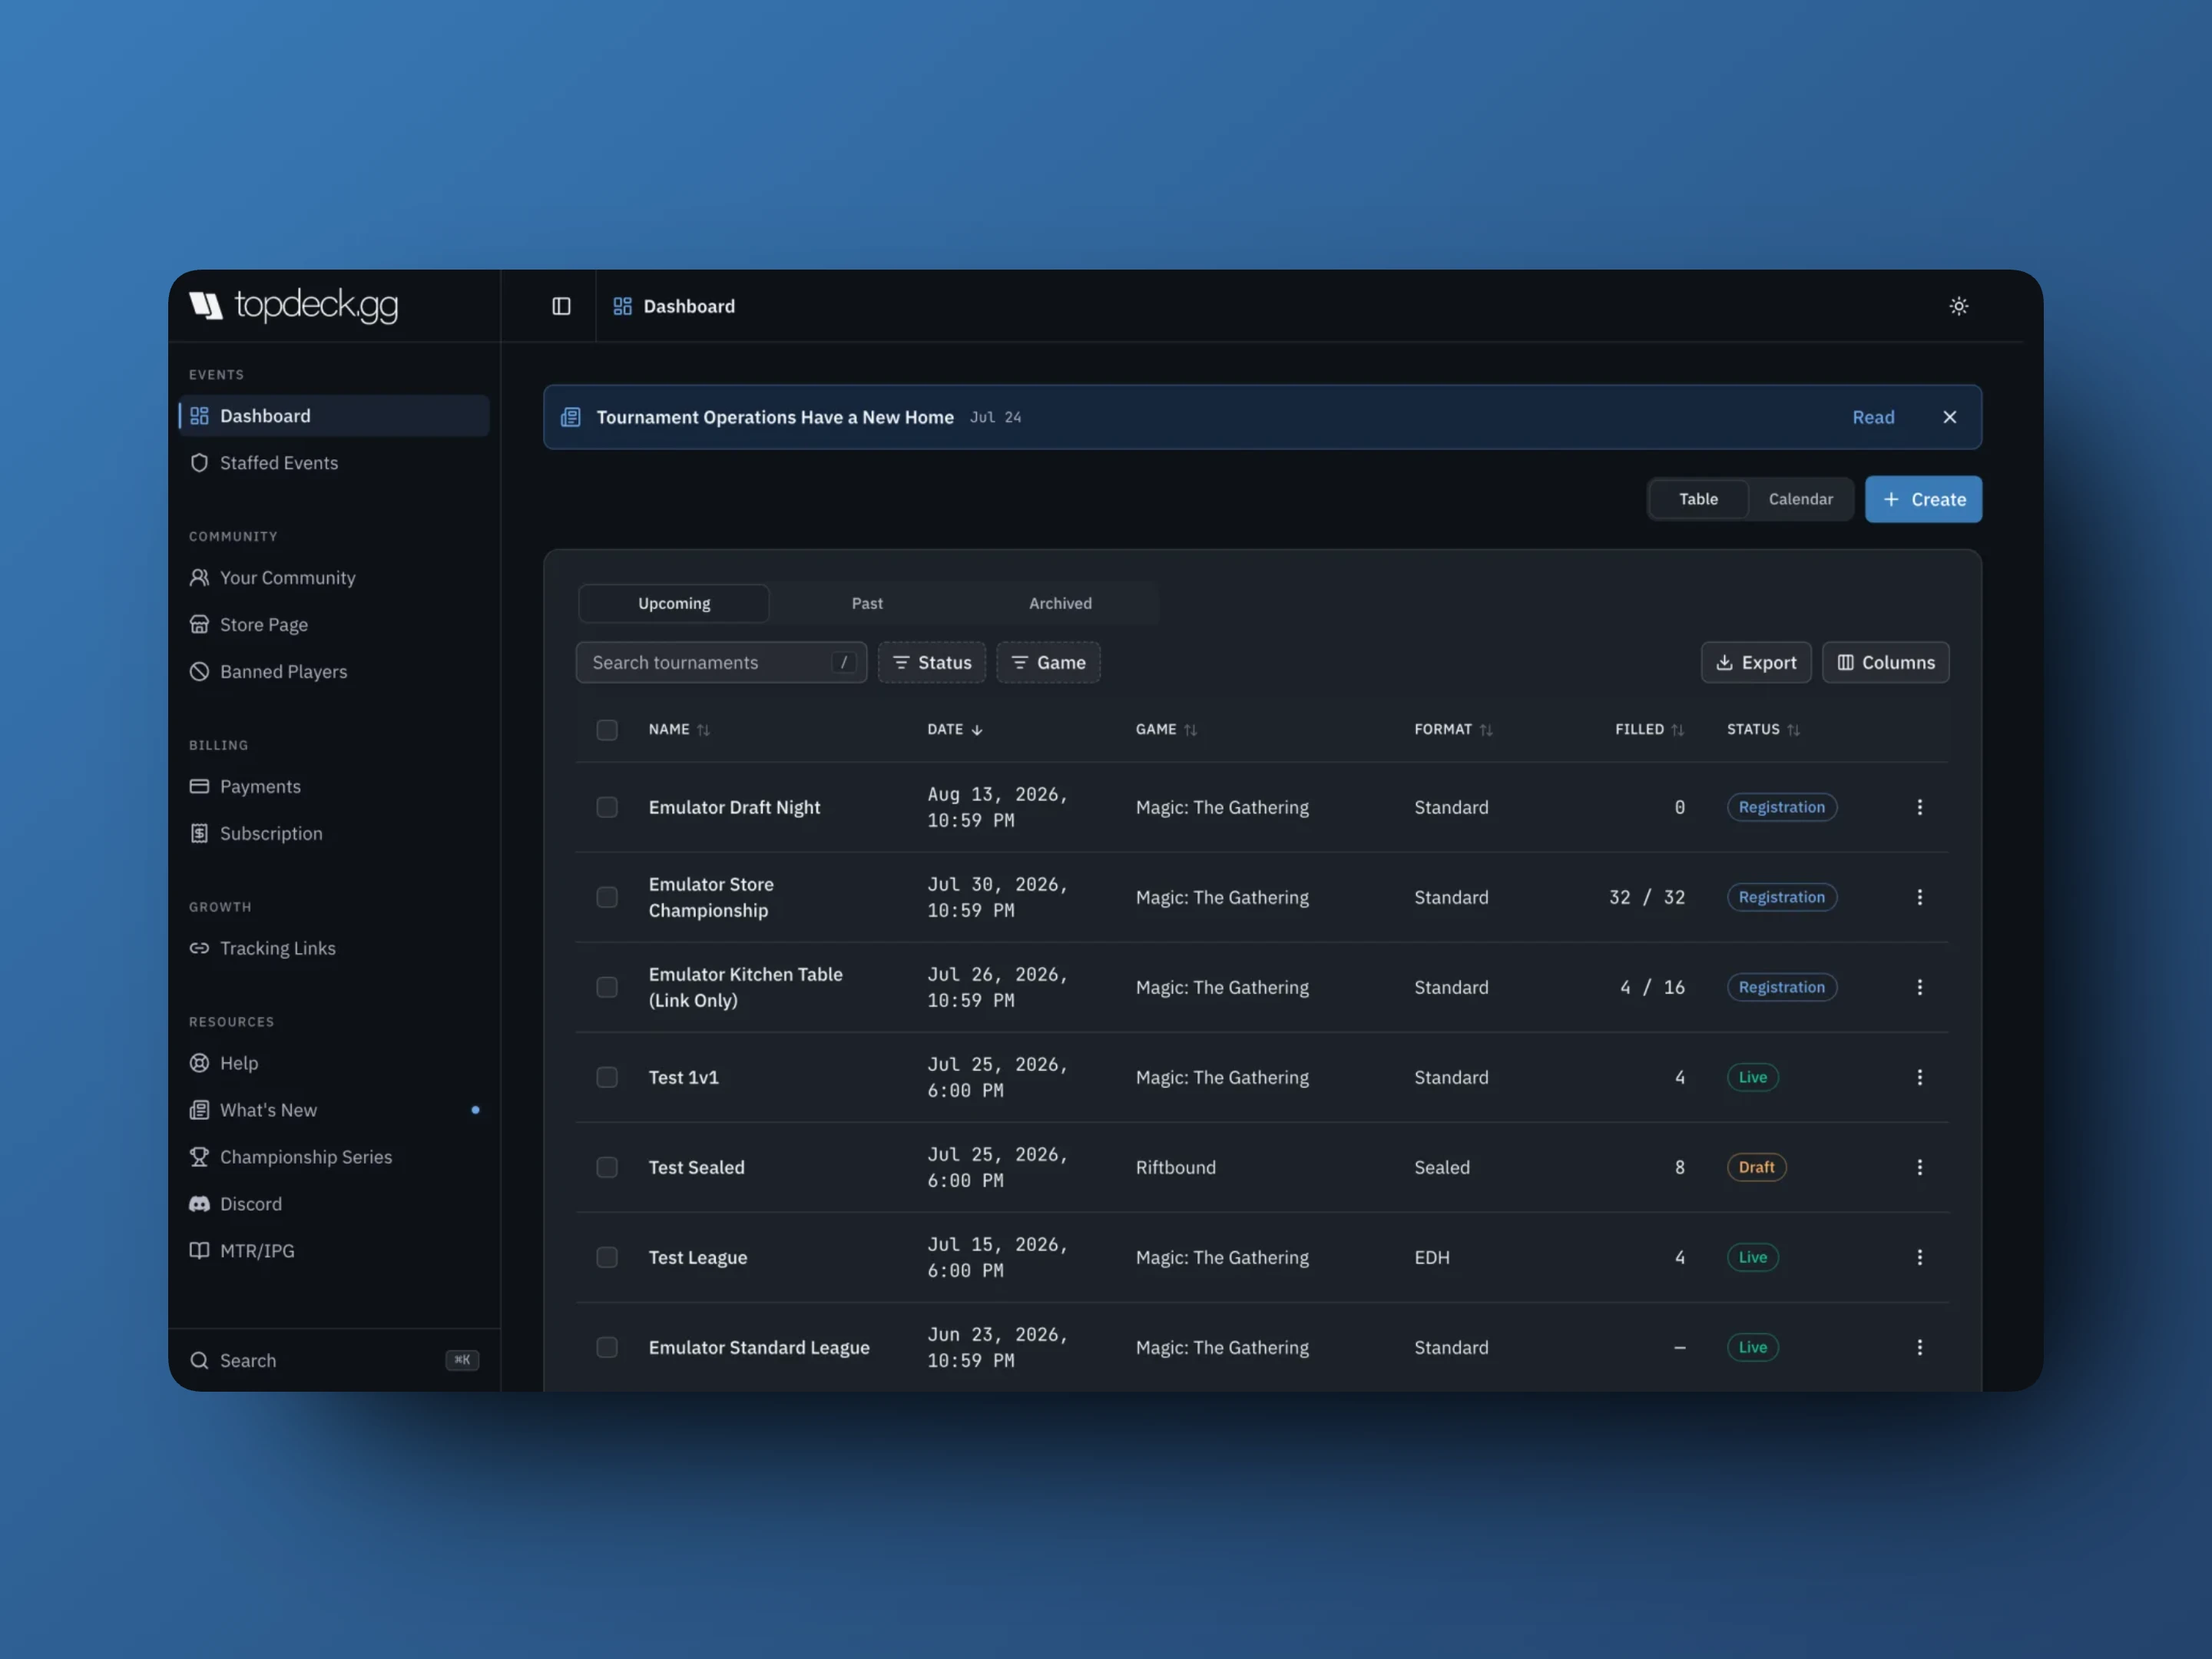The image size is (2212, 1659).
Task: Click the Staffed Events shield icon
Action: click(x=199, y=463)
